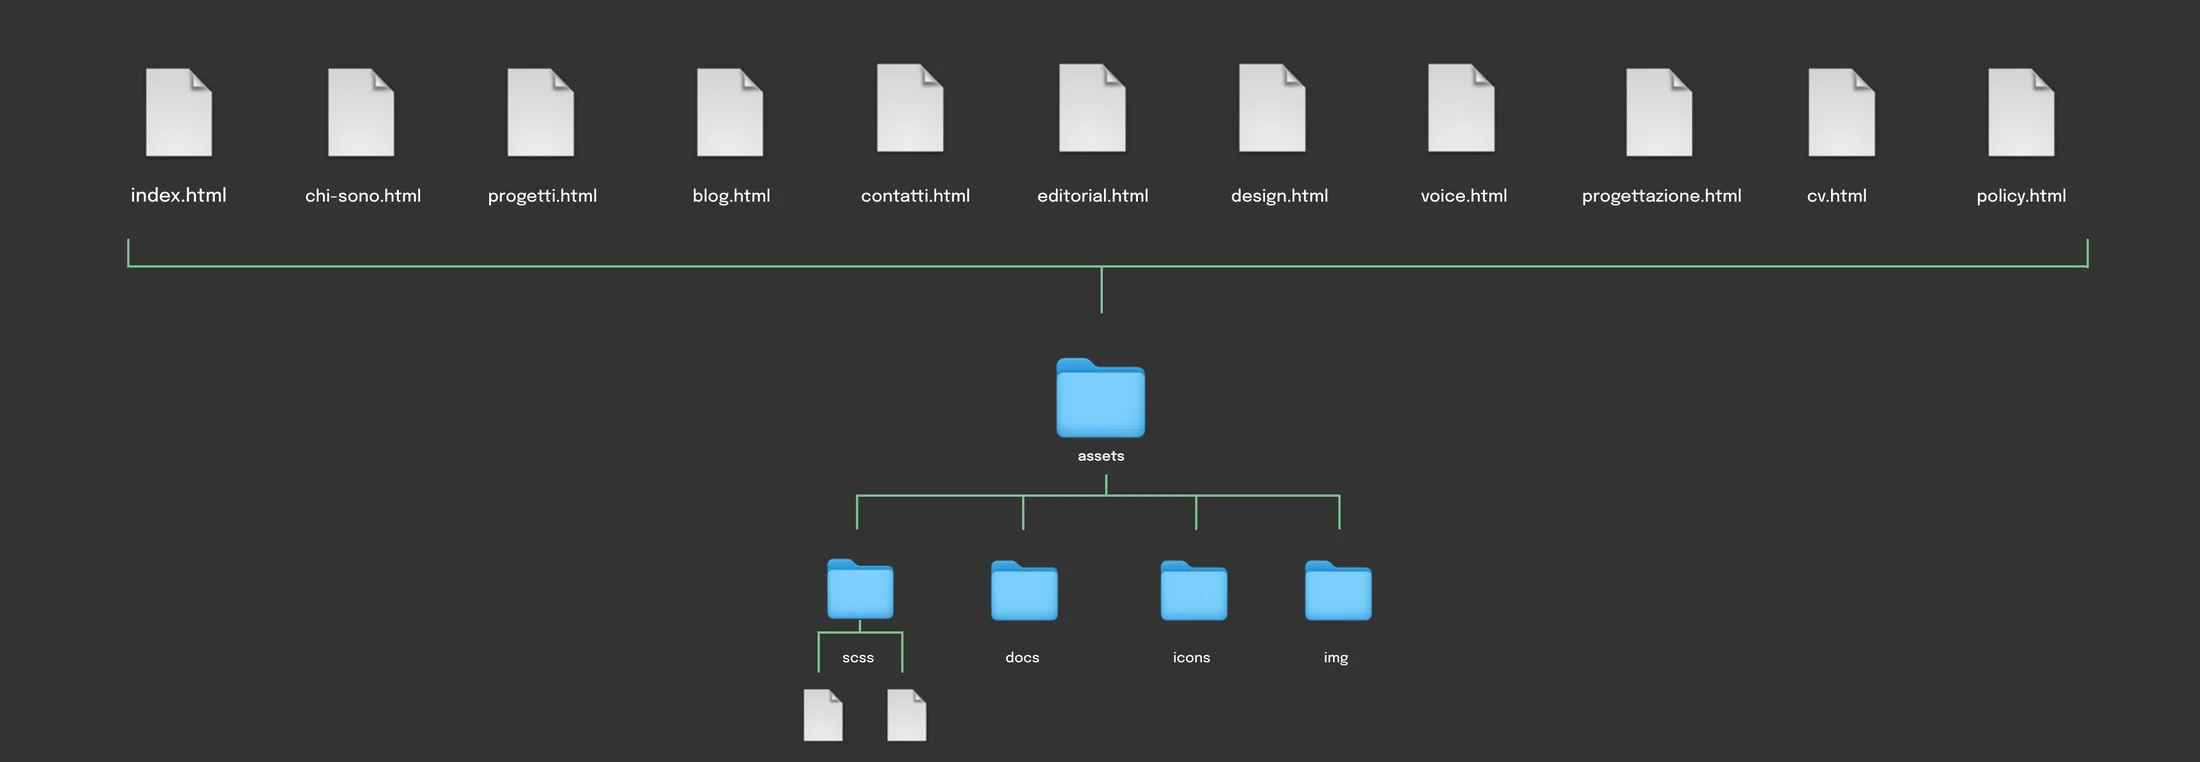The height and width of the screenshot is (762, 2200).
Task: Select the "icons" folder name text
Action: point(1192,658)
